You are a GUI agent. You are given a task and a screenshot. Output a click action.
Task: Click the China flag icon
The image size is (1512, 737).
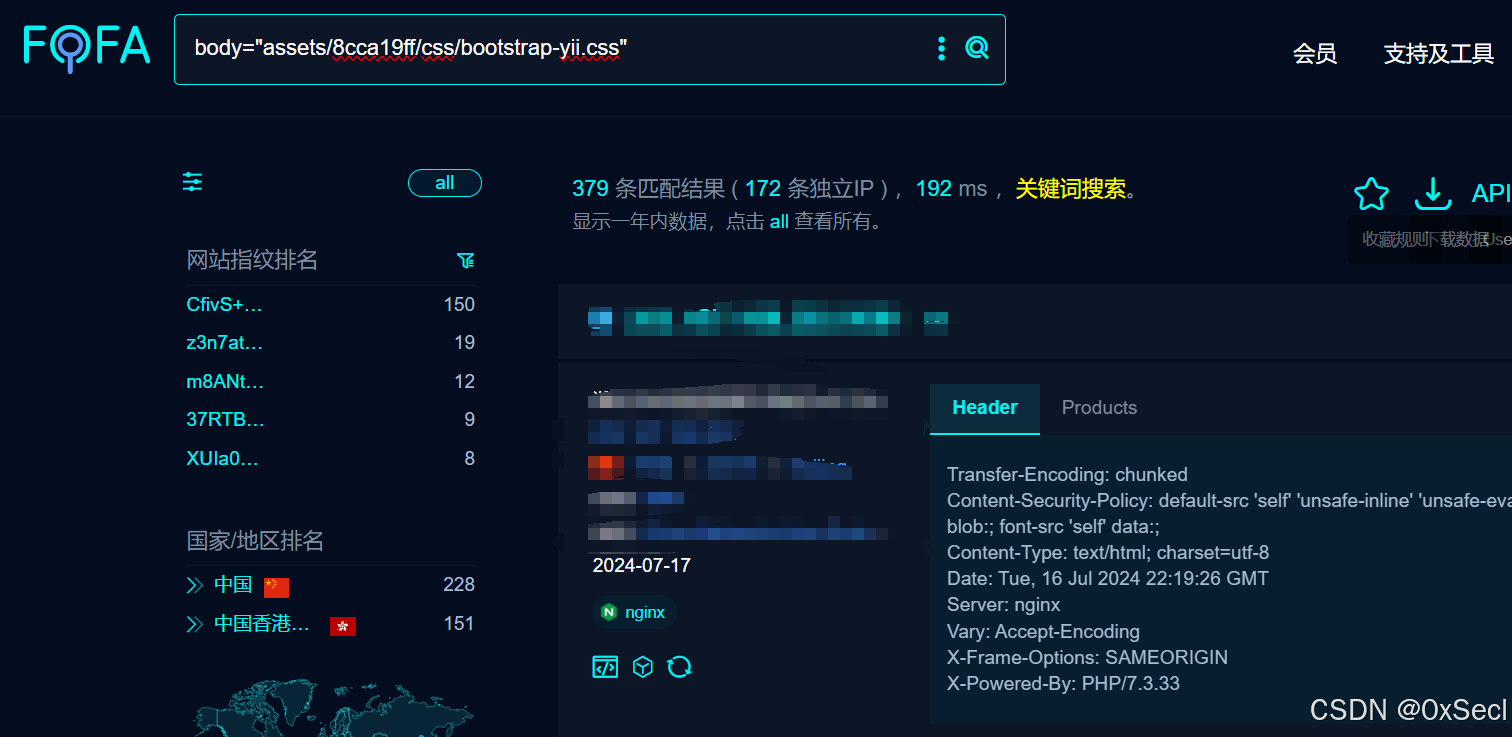point(276,587)
